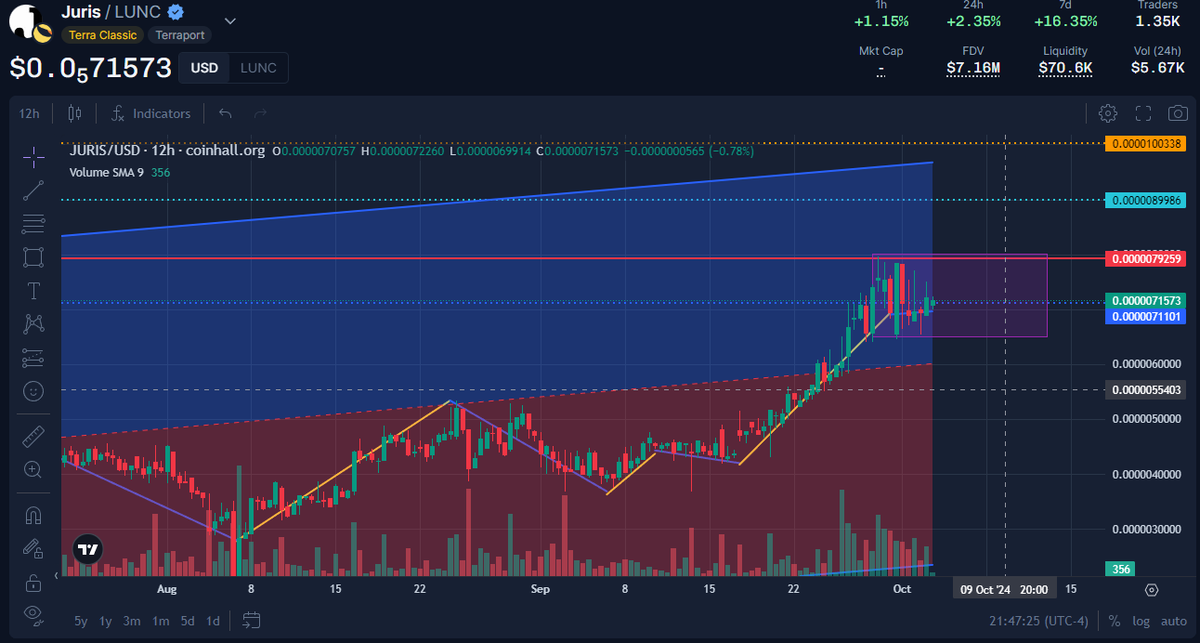
Task: Click the TradingView logo on chart
Action: [88, 549]
